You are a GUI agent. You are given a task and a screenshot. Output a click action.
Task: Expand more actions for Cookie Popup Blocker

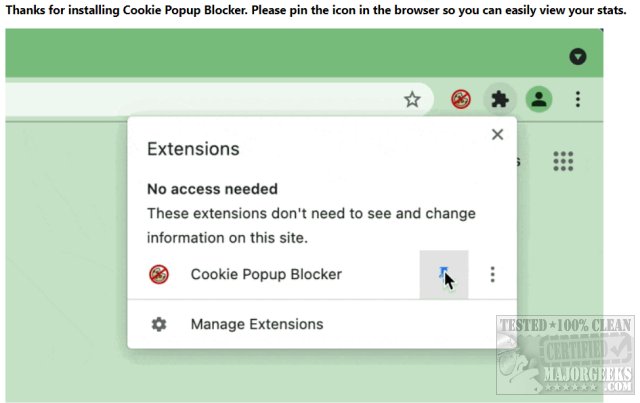coord(492,274)
